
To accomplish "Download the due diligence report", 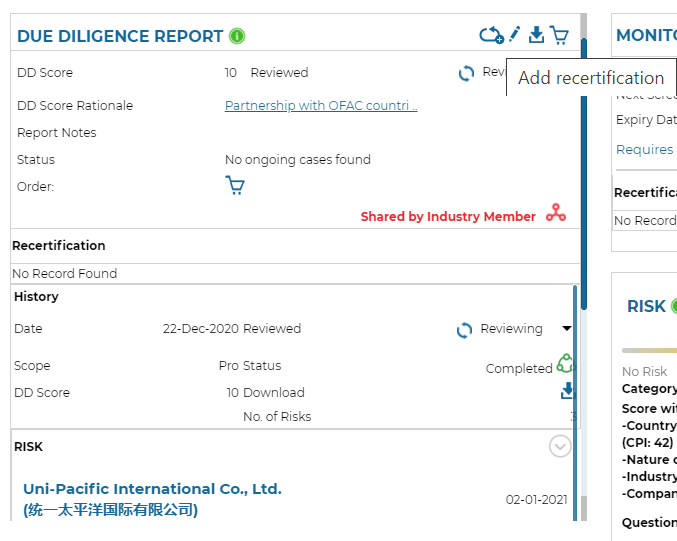I will coord(536,35).
